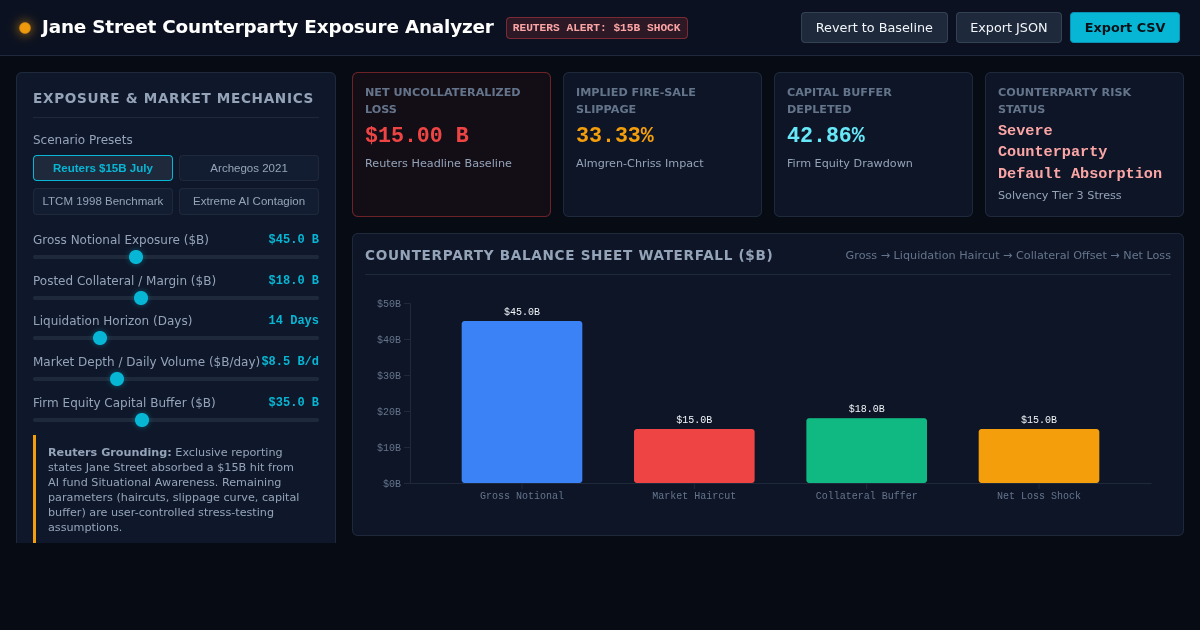Viewport: 1200px width, 630px height.
Task: Click the $8.5 B/d market depth value
Action: click(x=290, y=362)
